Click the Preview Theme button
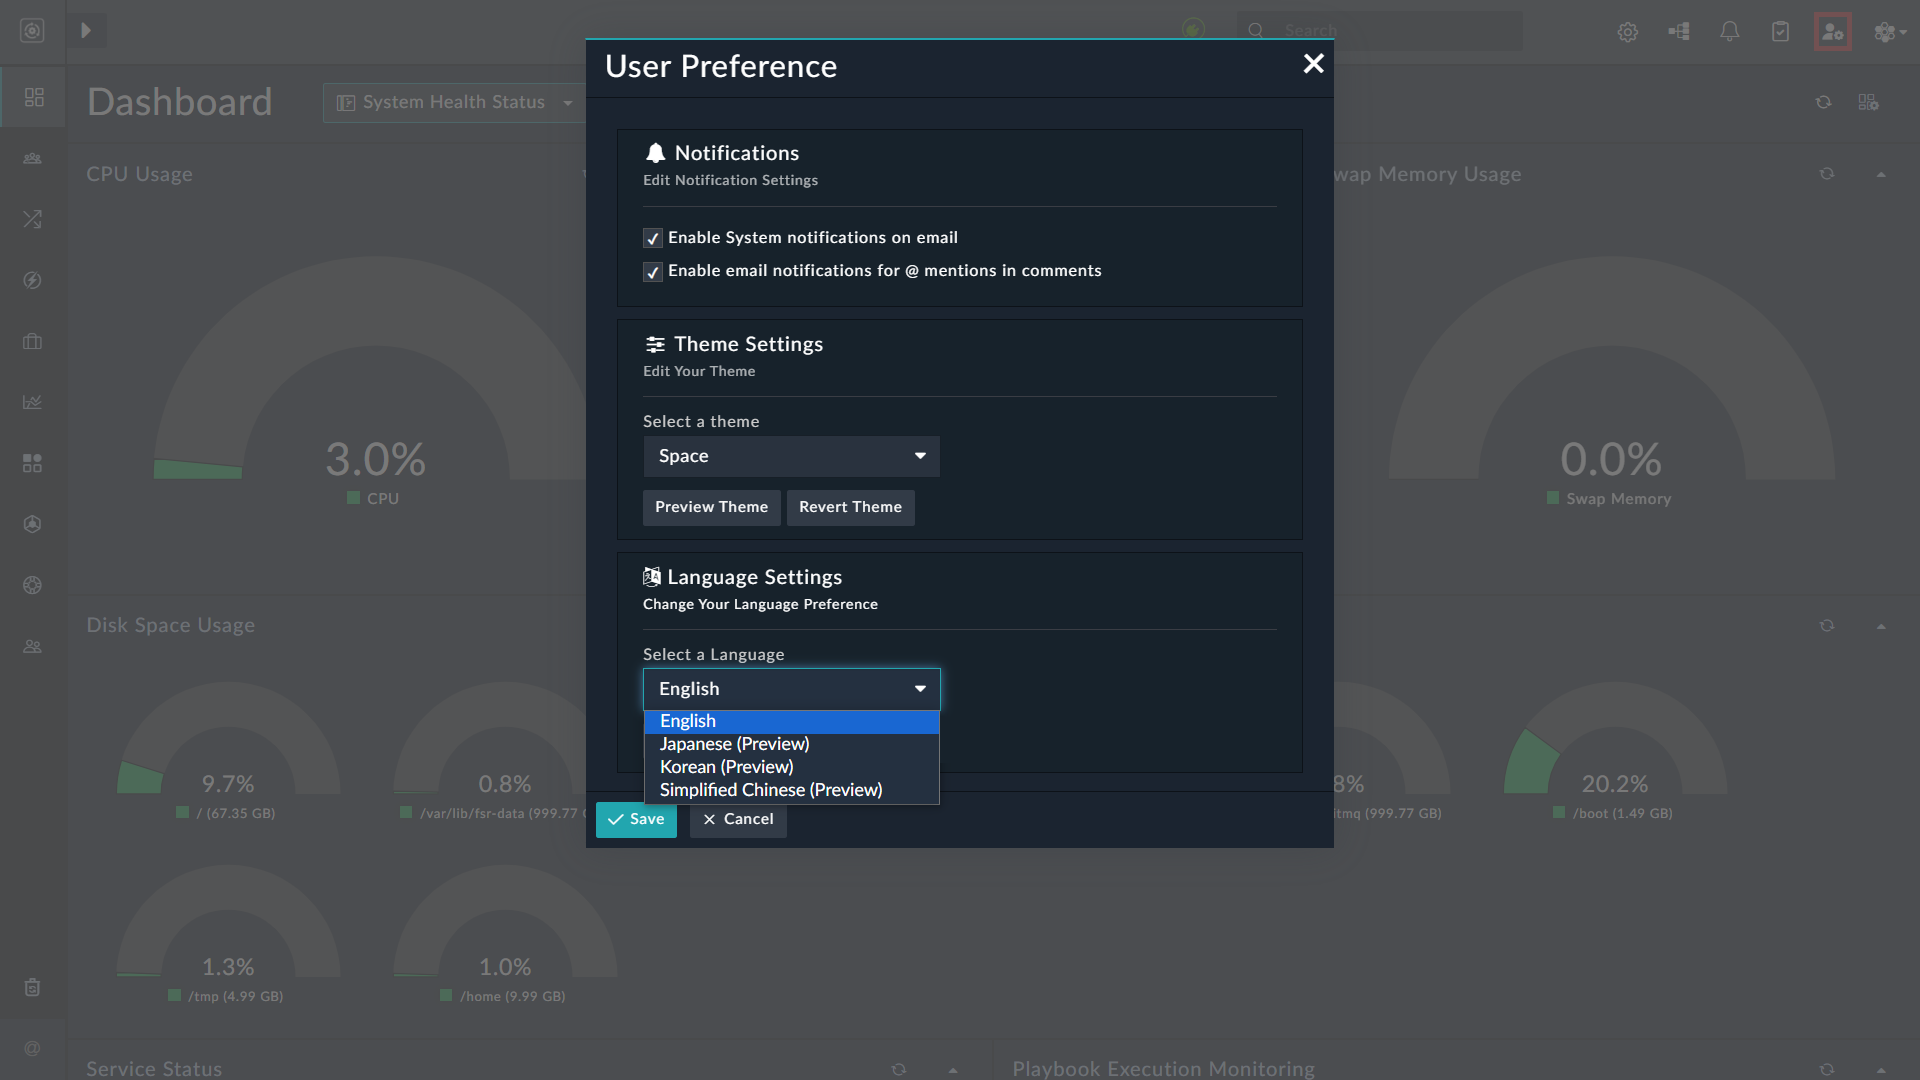Screen dimensions: 1920x1080 (x=711, y=507)
